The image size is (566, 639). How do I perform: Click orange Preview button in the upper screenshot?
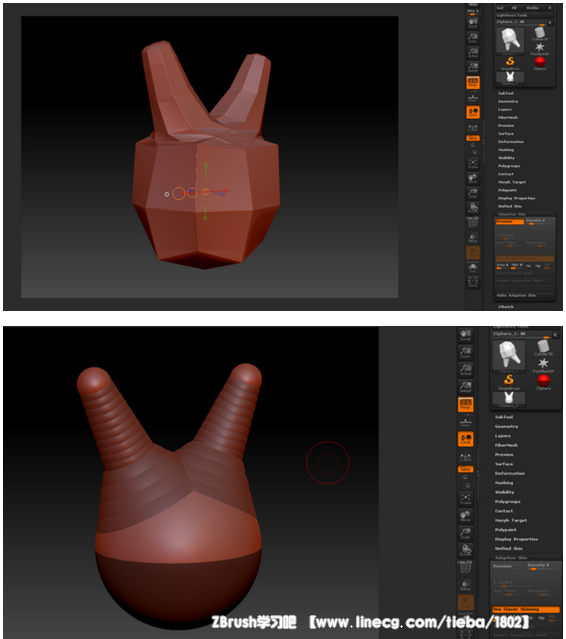coord(510,221)
